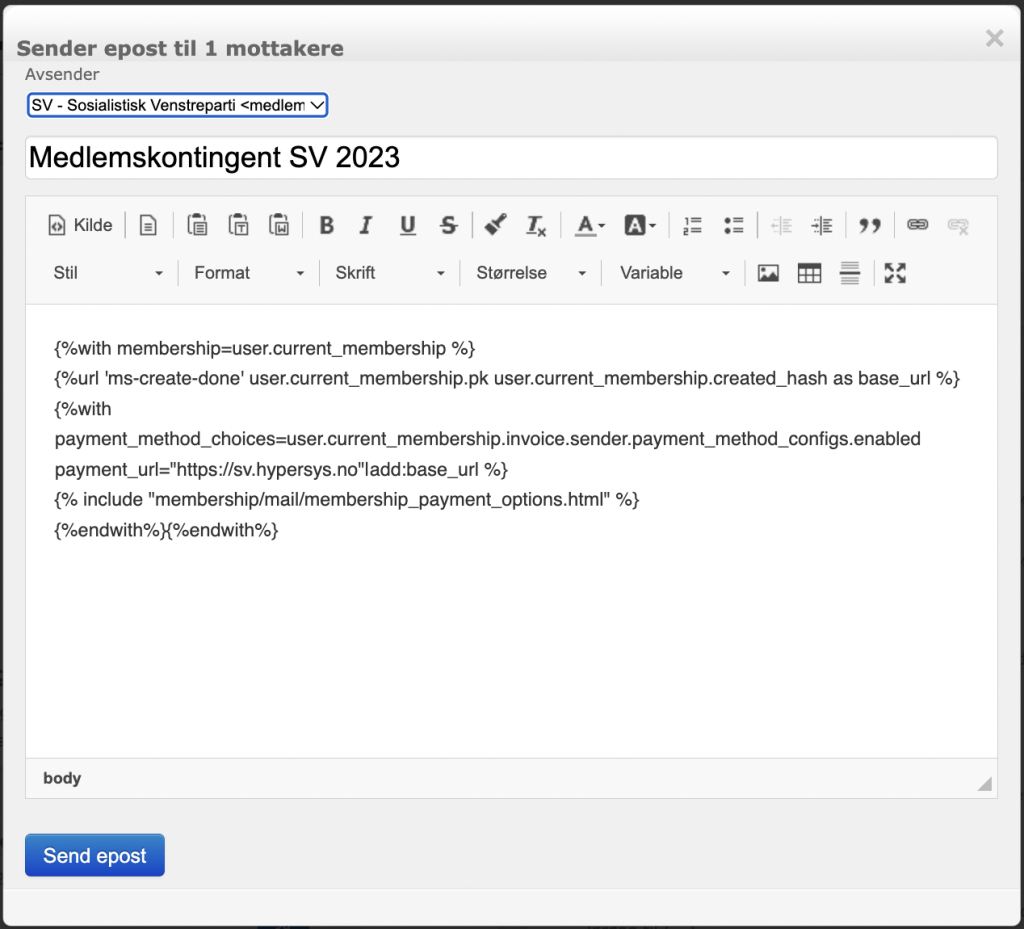Click Paste as plain text icon
The height and width of the screenshot is (929, 1024).
238,225
